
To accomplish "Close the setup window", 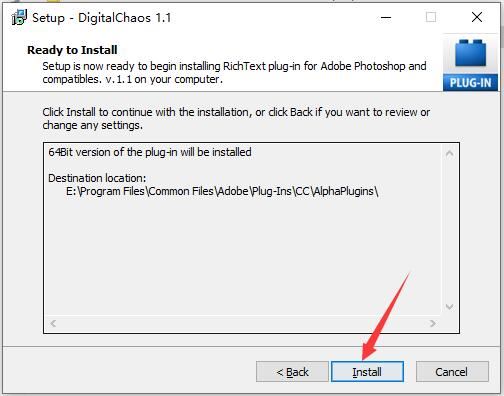I will [x=477, y=17].
